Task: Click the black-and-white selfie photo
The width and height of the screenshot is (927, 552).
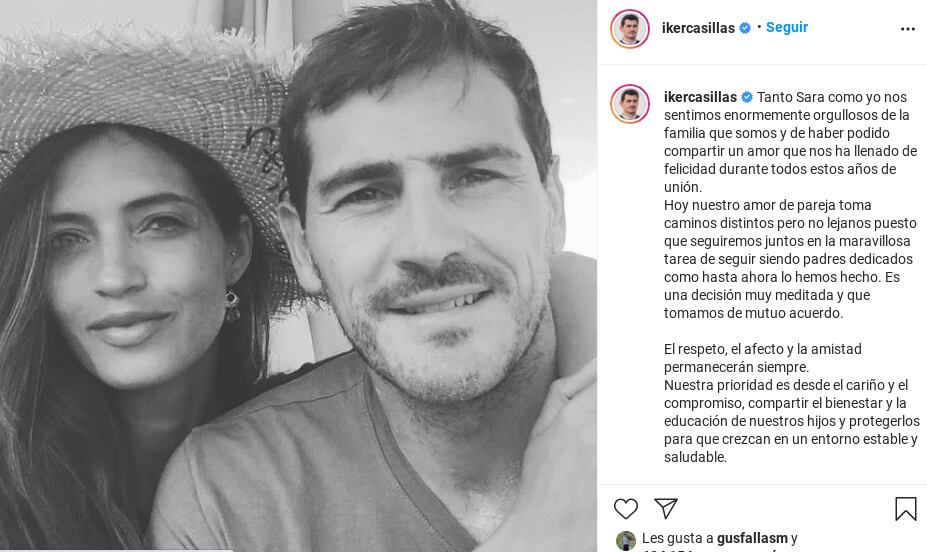Action: 299,276
